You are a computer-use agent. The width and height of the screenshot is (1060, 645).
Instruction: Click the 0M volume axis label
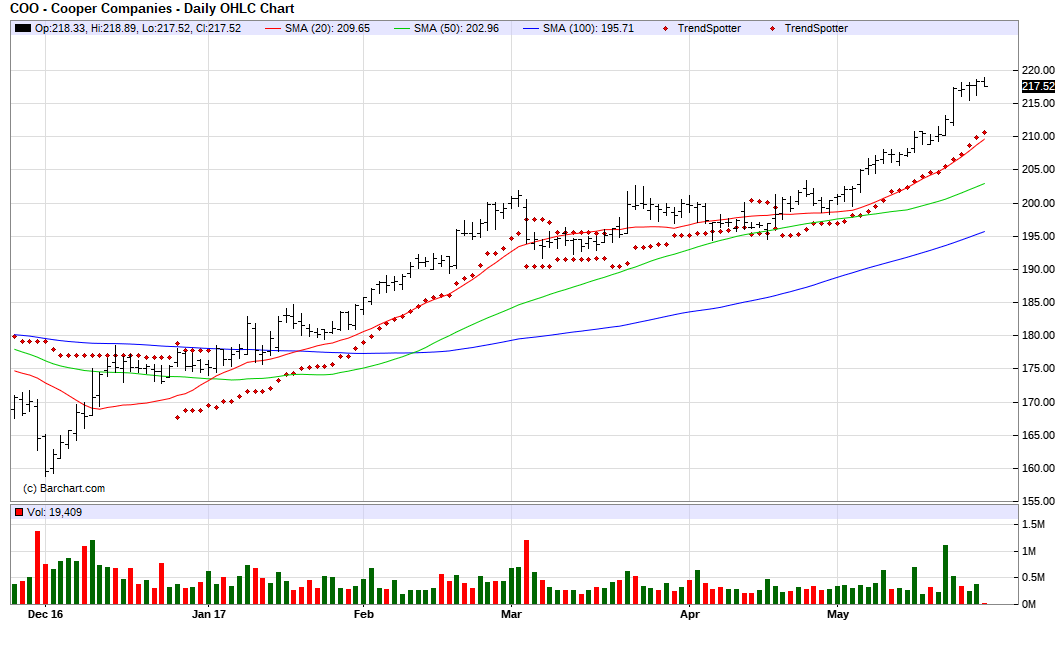(x=1028, y=604)
